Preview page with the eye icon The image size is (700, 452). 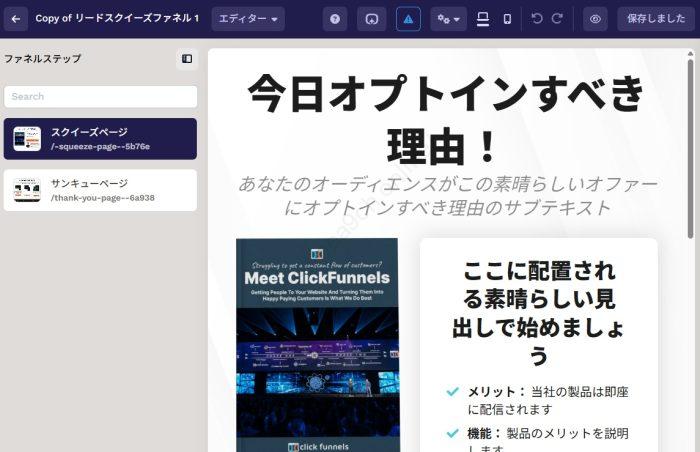coord(595,19)
